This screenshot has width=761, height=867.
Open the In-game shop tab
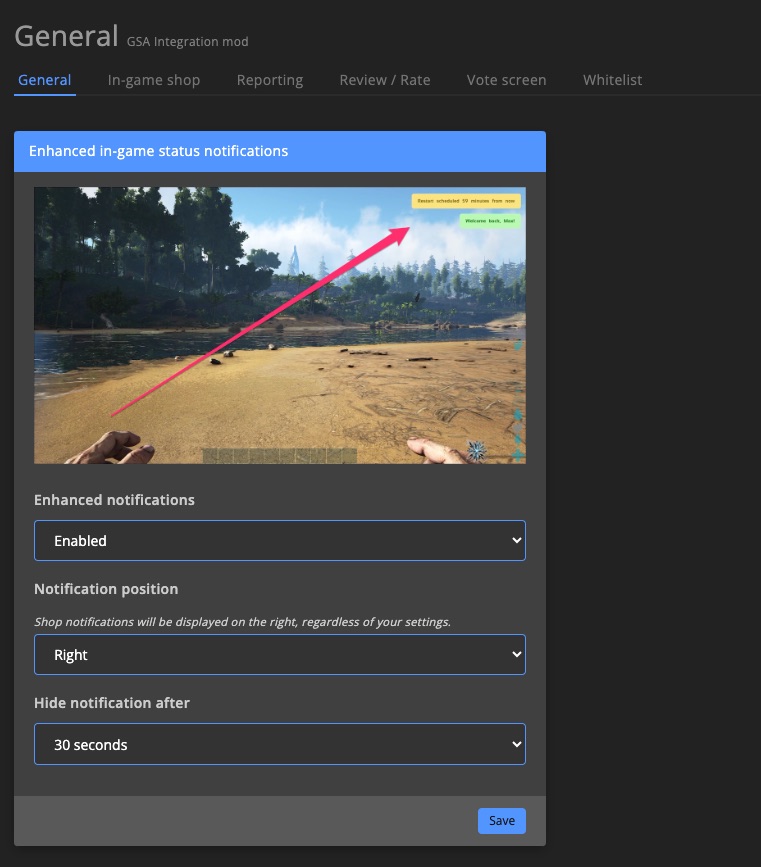click(x=154, y=80)
